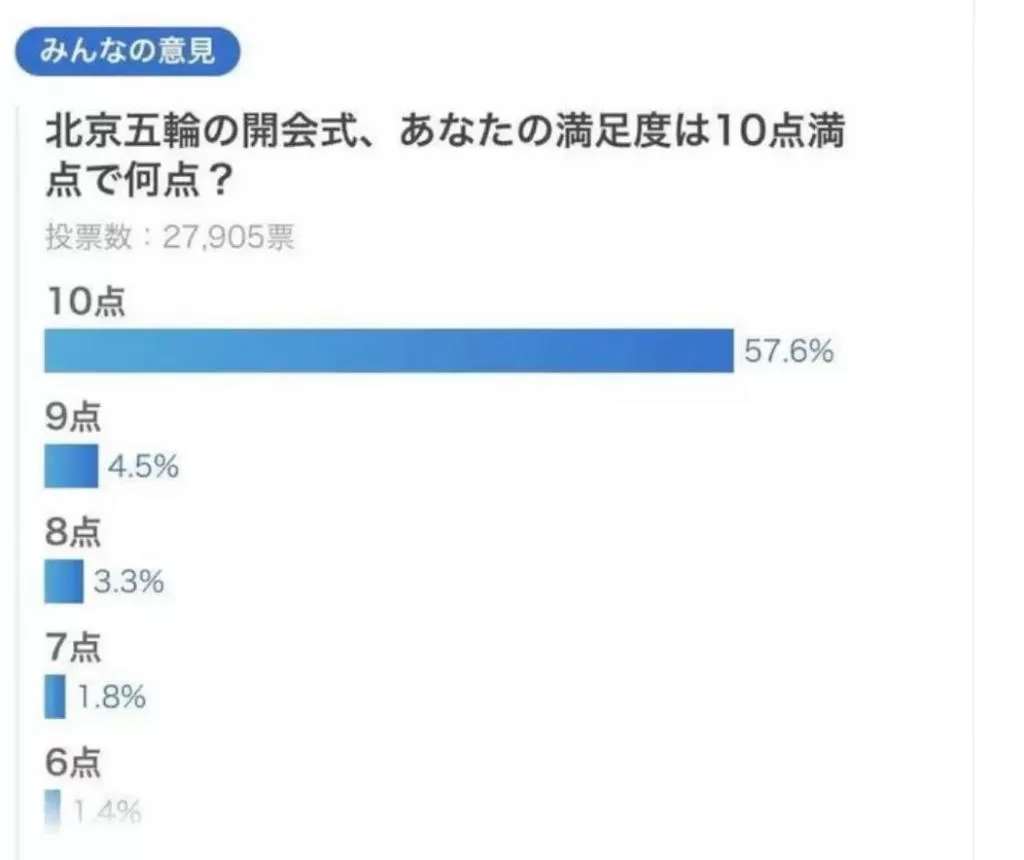
Task: Click the vote count 27,905票 text
Action: click(229, 236)
